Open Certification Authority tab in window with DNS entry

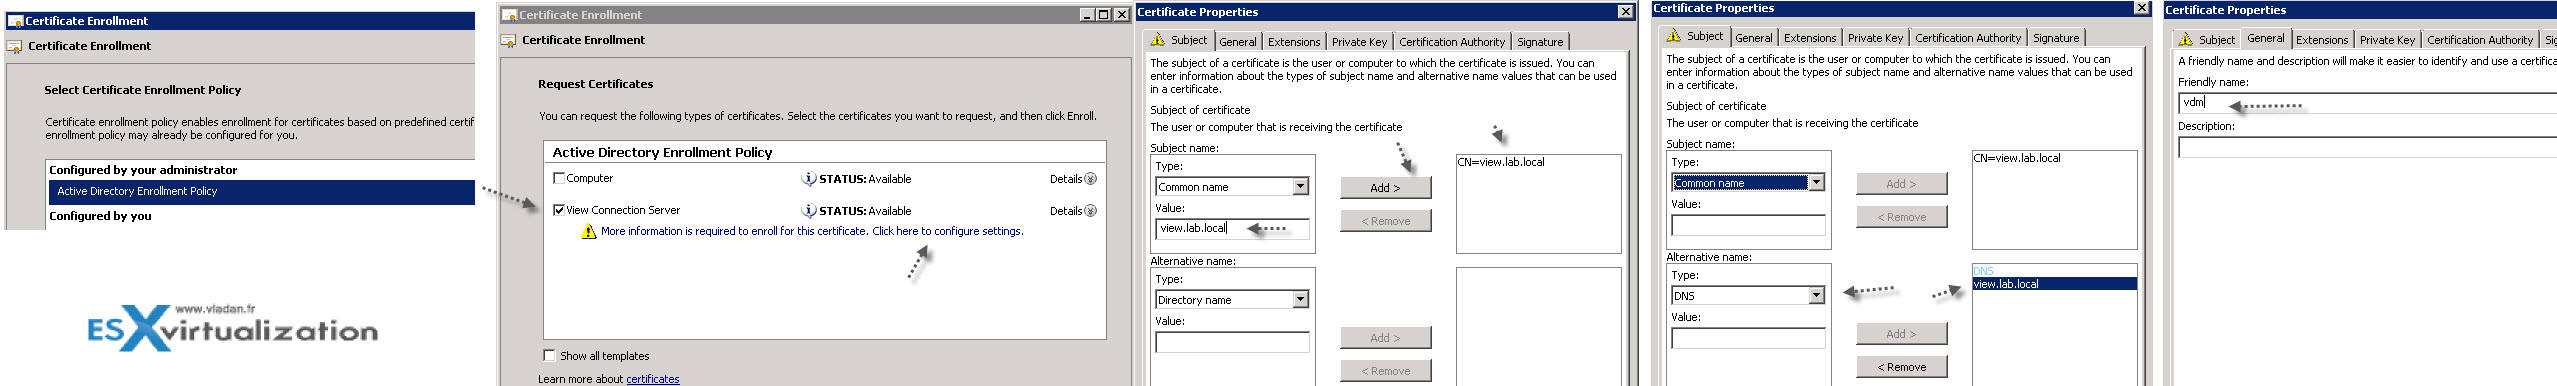(x=1967, y=38)
